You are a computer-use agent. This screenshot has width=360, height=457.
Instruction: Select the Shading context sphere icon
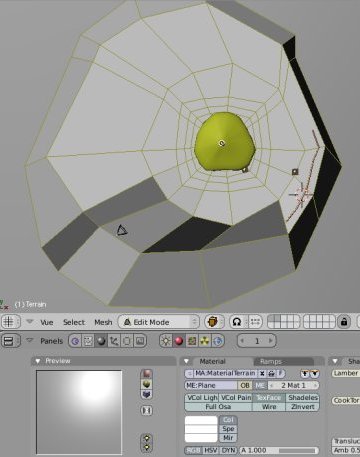(x=101, y=341)
